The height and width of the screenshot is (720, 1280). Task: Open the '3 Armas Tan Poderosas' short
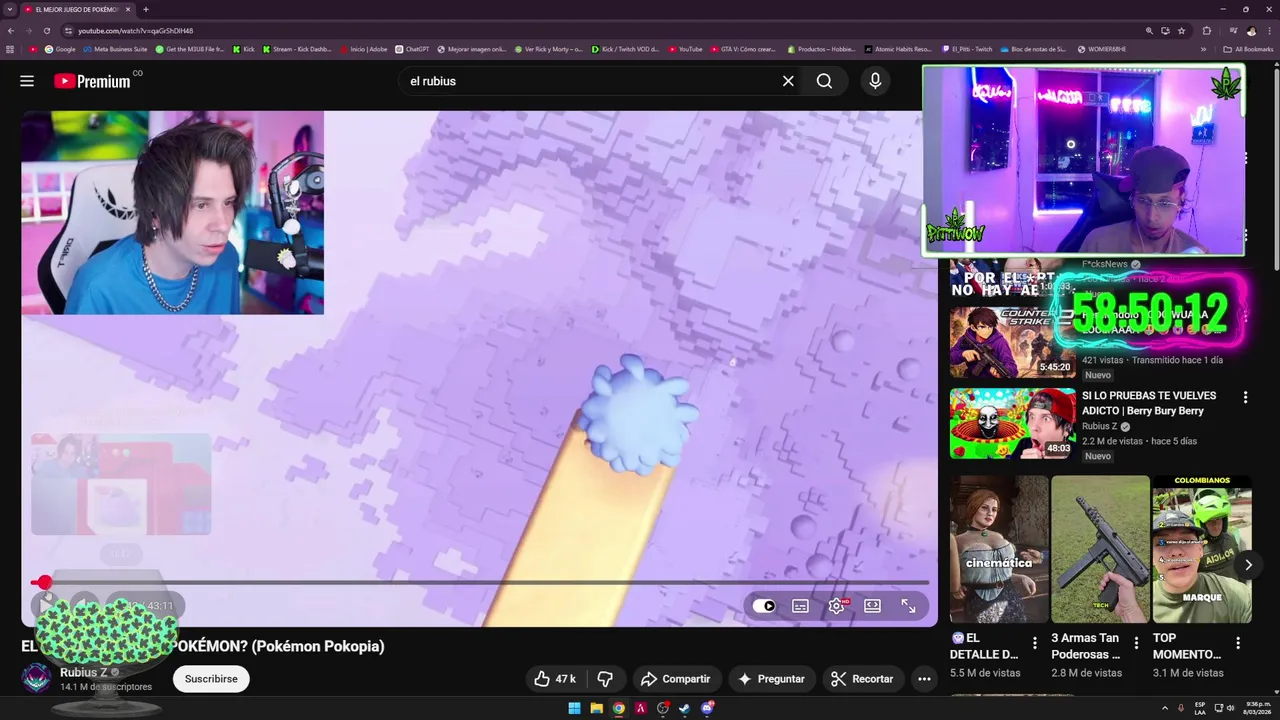point(1100,549)
